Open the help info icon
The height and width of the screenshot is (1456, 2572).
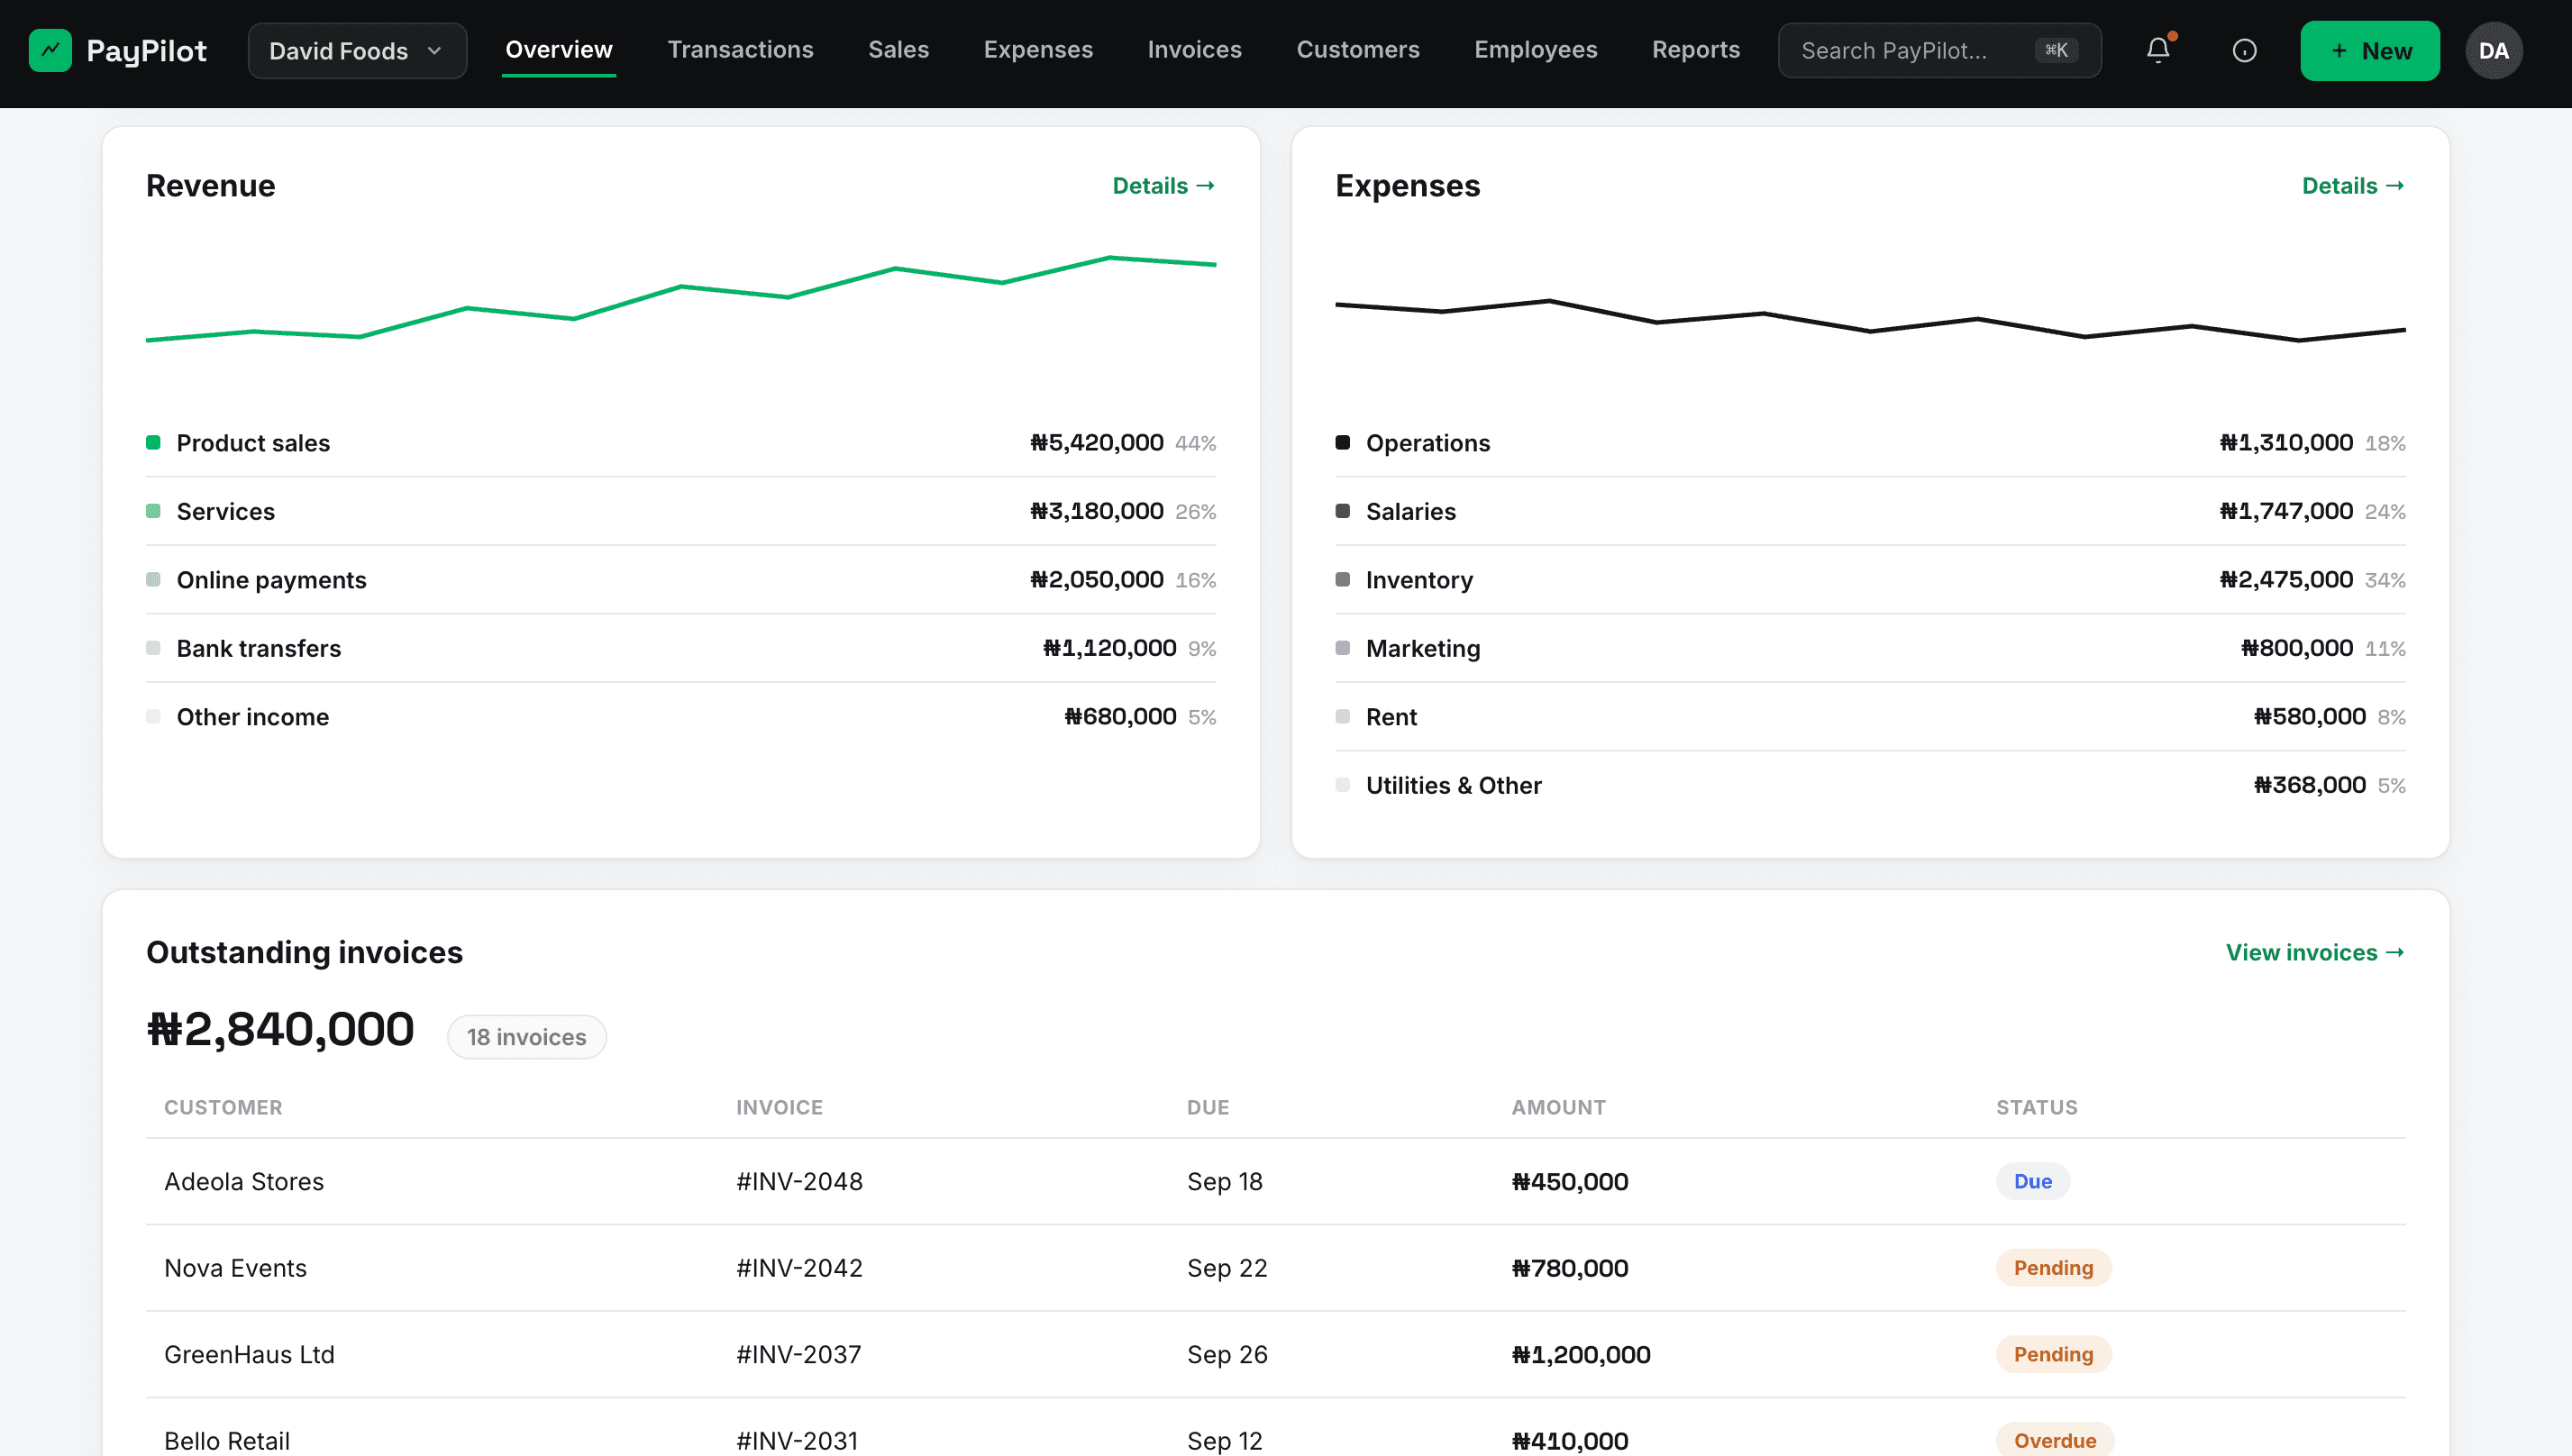2244,50
